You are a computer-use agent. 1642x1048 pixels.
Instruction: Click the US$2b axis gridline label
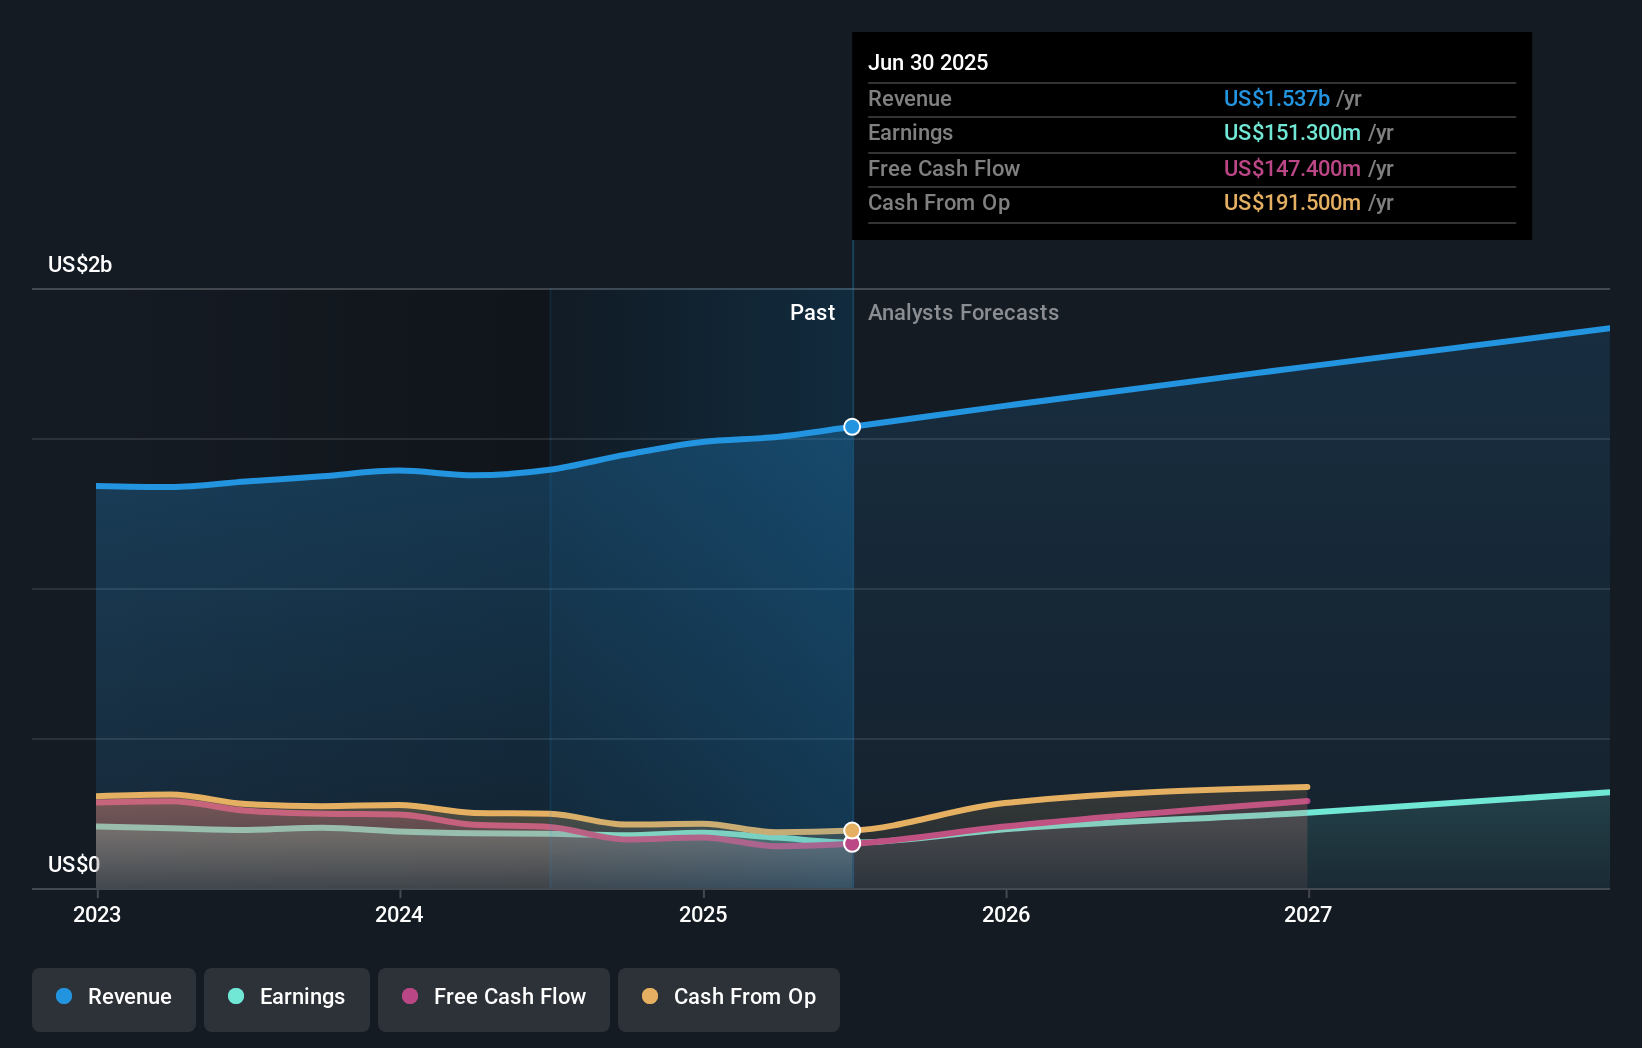point(80,264)
